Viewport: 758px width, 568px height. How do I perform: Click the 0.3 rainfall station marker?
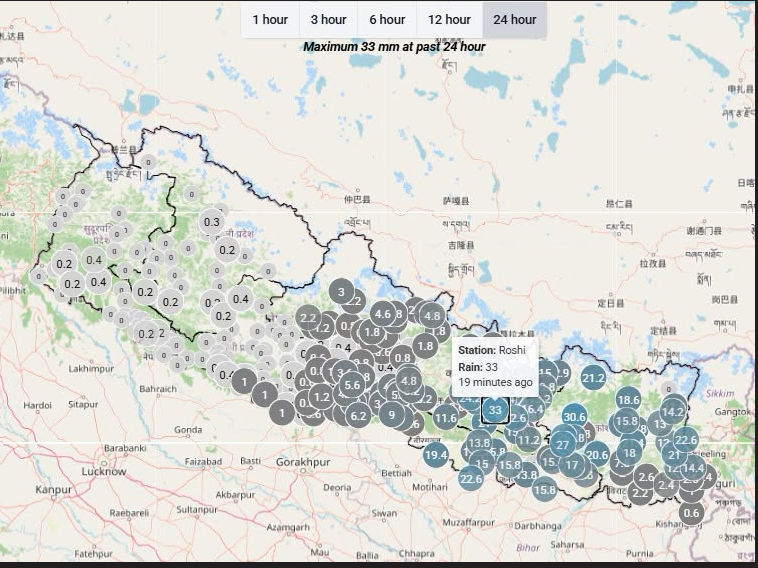pyautogui.click(x=212, y=222)
